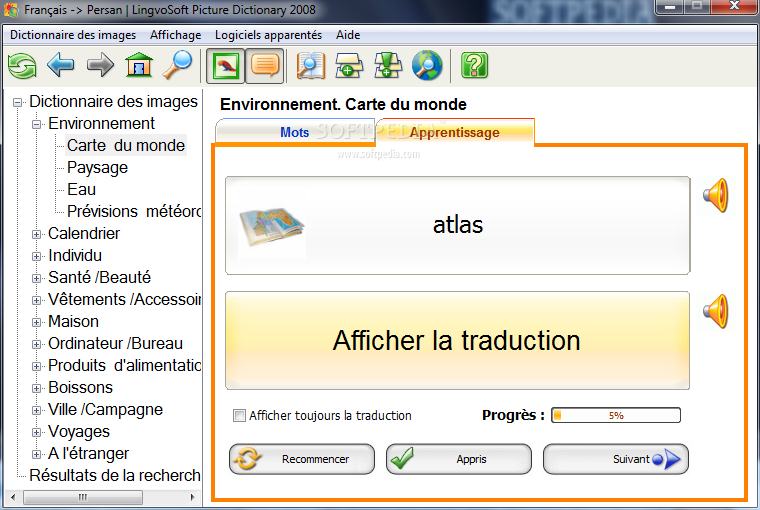Open Résultats de la recherche item

pos(115,476)
